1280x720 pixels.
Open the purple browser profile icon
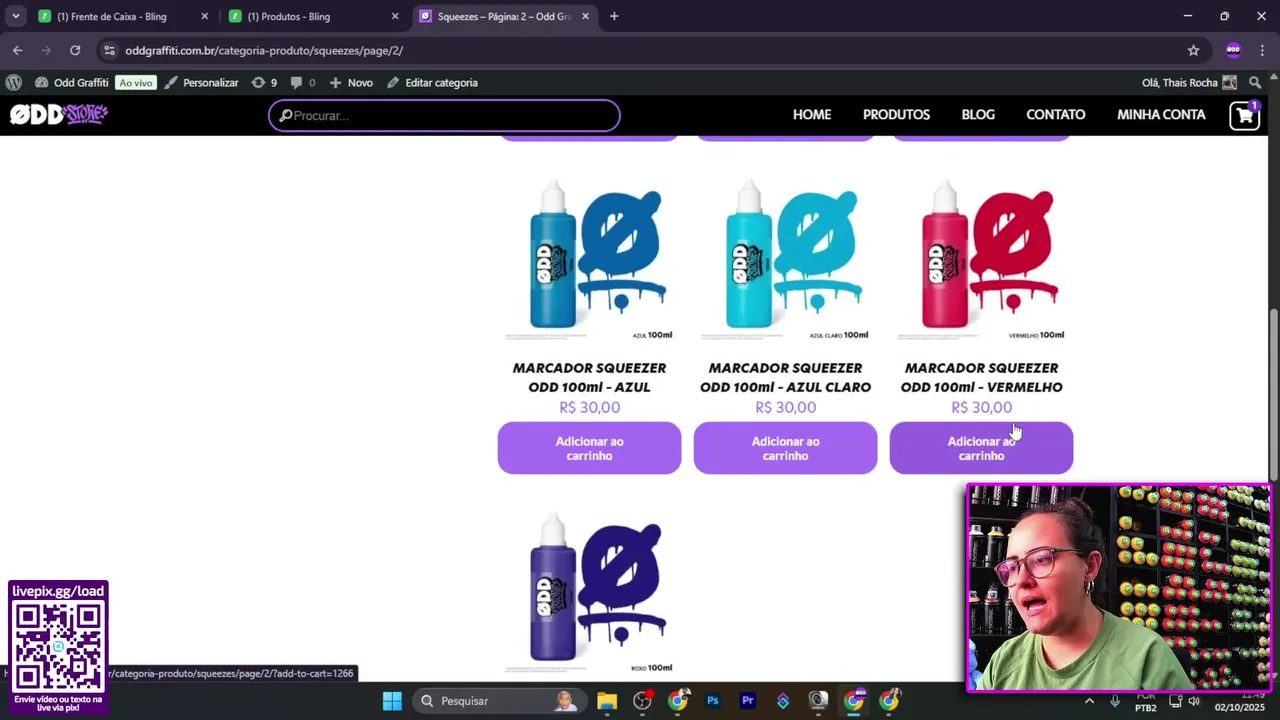[1233, 50]
